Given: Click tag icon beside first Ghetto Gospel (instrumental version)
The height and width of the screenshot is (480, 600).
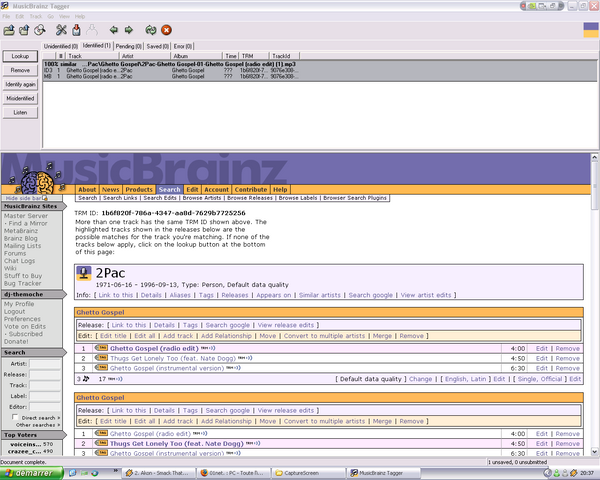Looking at the screenshot, I should pos(101,368).
